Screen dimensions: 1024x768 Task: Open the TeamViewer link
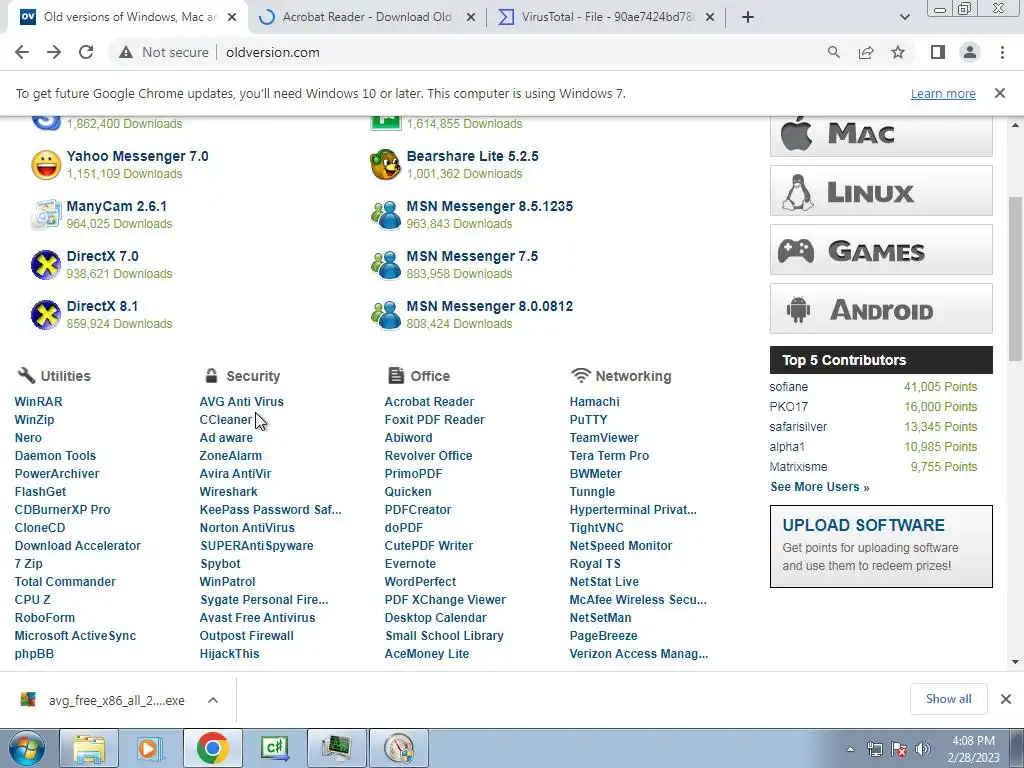[x=604, y=438]
